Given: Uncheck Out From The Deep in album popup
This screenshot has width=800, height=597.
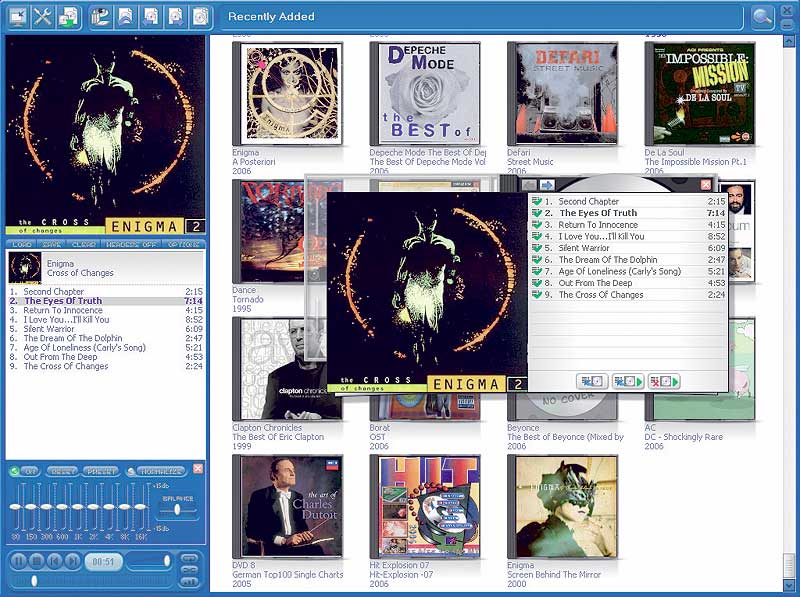Looking at the screenshot, I should pyautogui.click(x=537, y=283).
